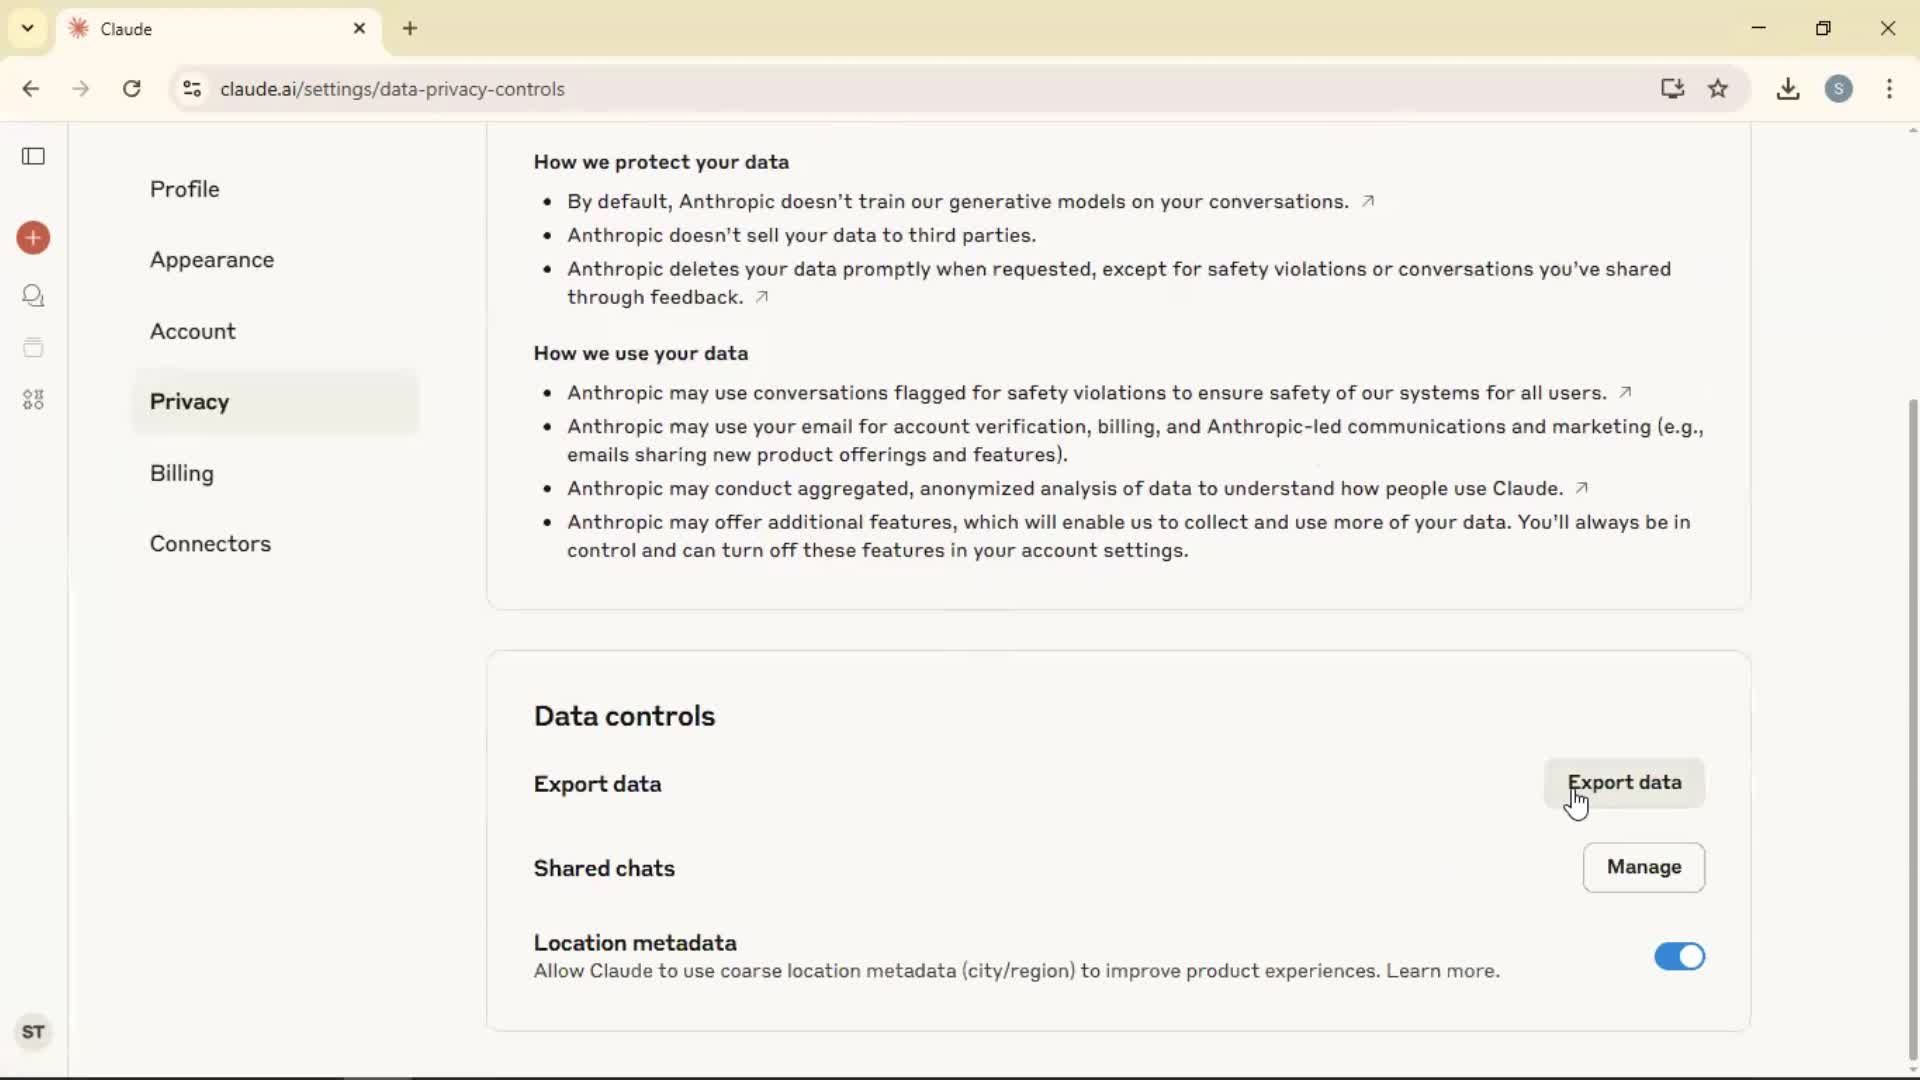Image resolution: width=1920 pixels, height=1080 pixels.
Task: Open external link after training models statement
Action: click(1368, 201)
